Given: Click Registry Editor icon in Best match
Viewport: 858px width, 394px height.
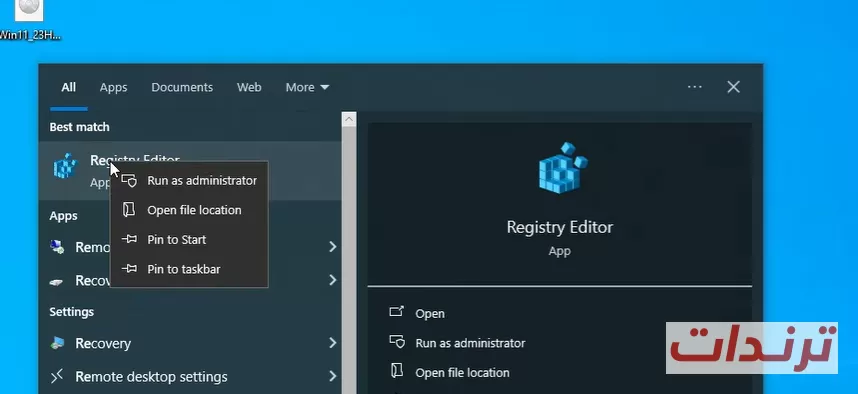Looking at the screenshot, I should tap(65, 166).
